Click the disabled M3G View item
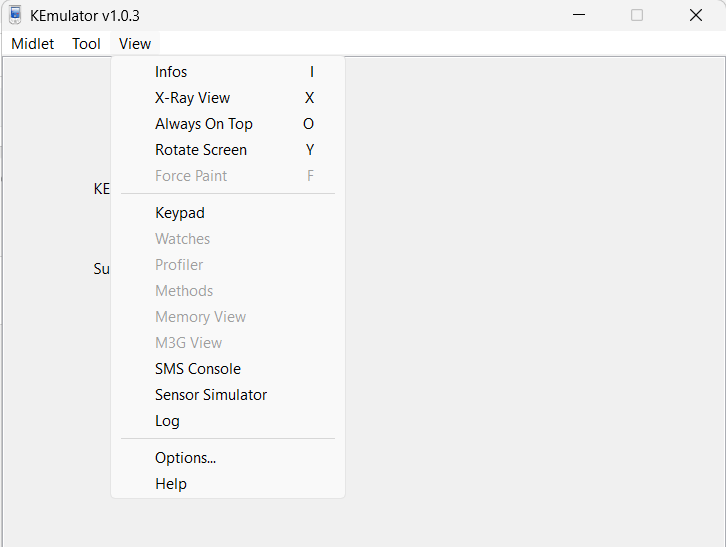The height and width of the screenshot is (547, 726). pyautogui.click(x=188, y=343)
